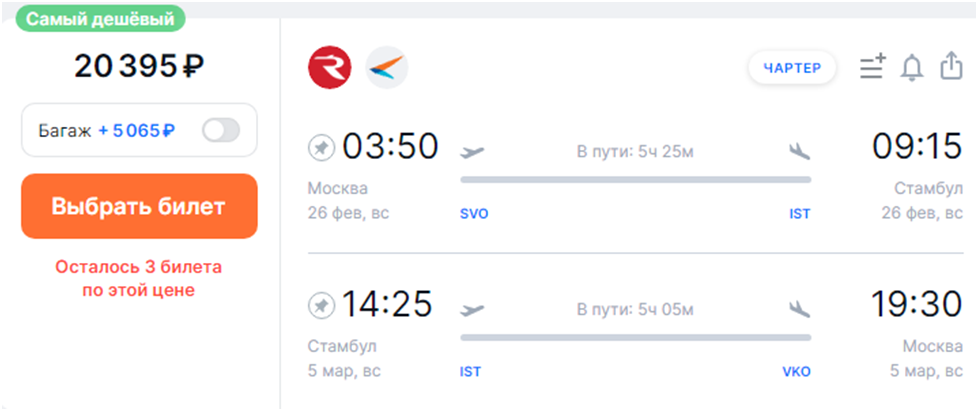Pin the 14:25 Istanbul departure flight
Image resolution: width=978 pixels, height=411 pixels.
pos(322,303)
